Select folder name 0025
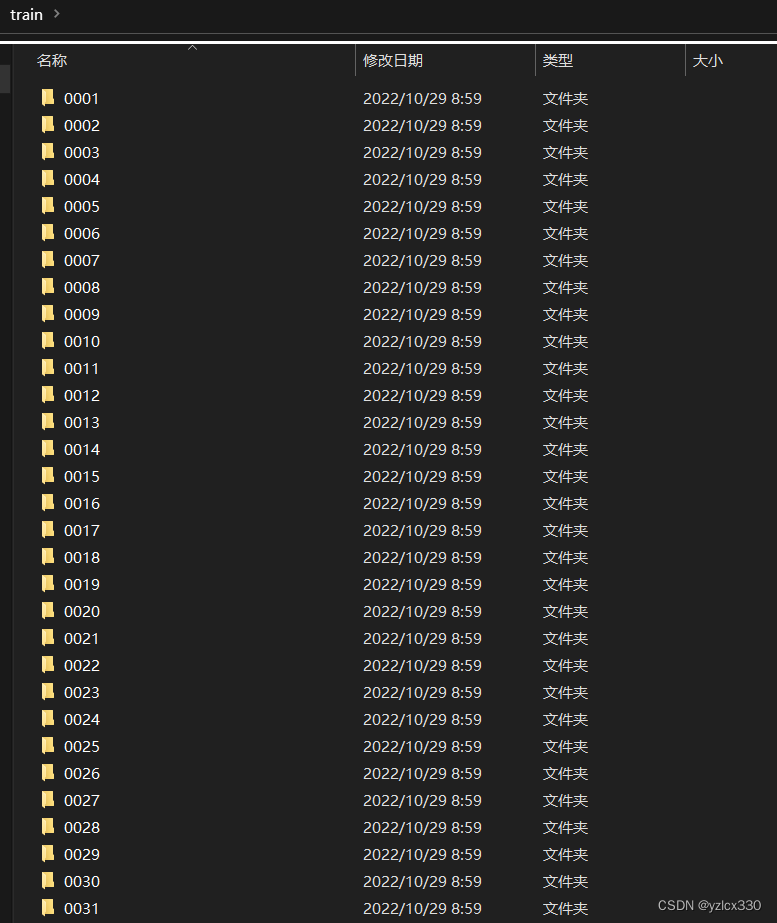This screenshot has height=923, width=777. (x=82, y=746)
